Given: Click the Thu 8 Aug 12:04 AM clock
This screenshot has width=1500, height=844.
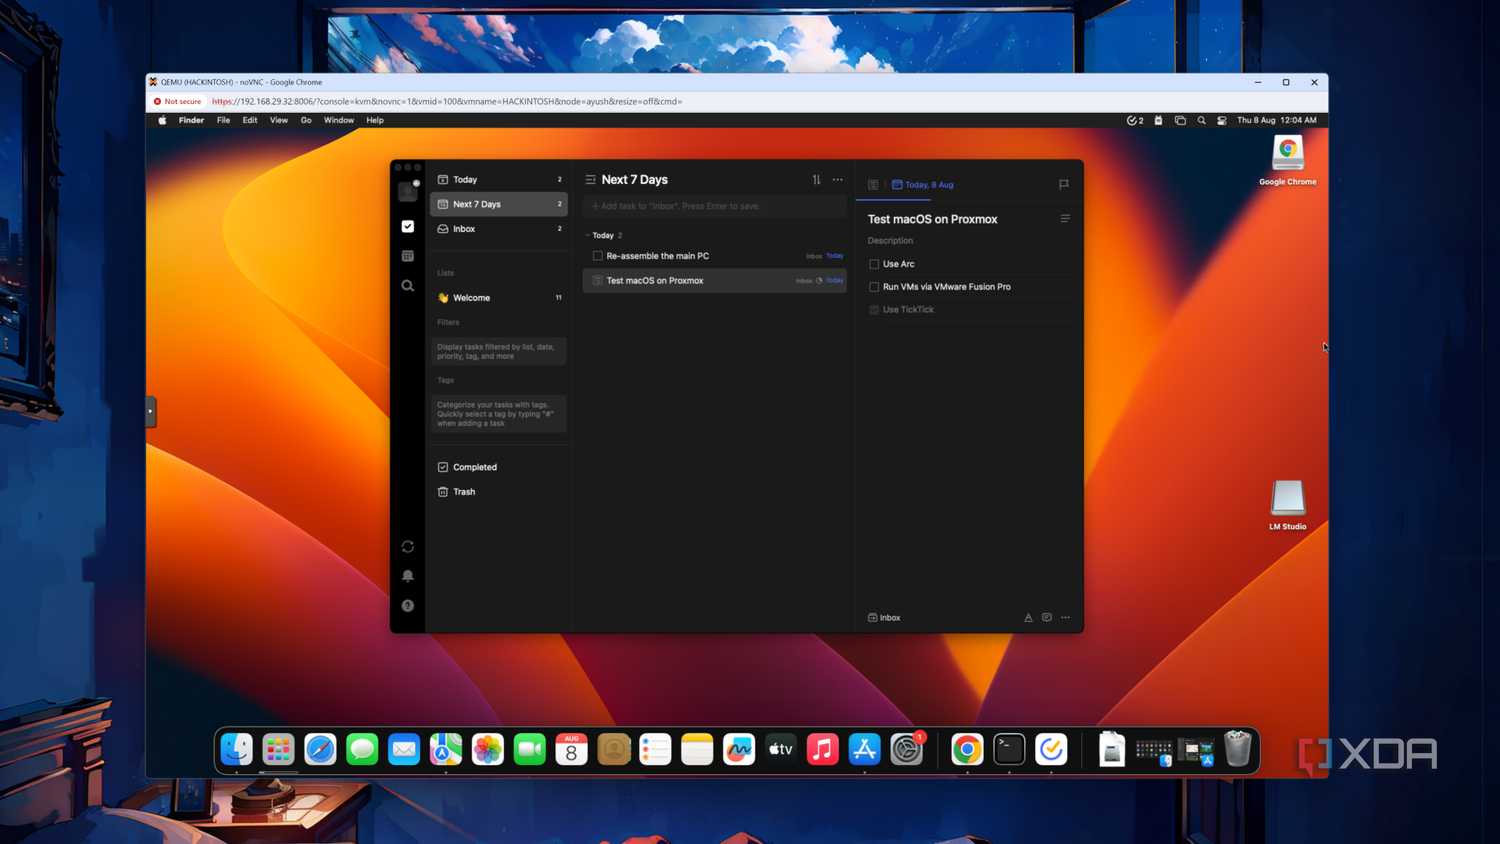Looking at the screenshot, I should 1277,120.
